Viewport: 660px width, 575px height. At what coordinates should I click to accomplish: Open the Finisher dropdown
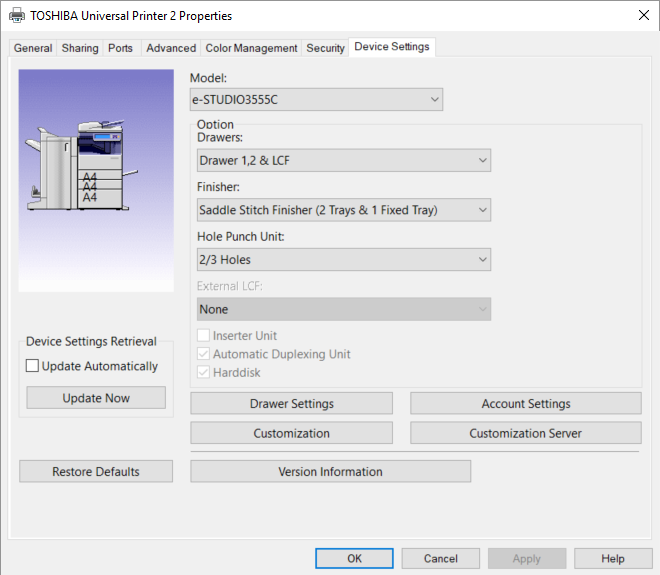(x=344, y=210)
